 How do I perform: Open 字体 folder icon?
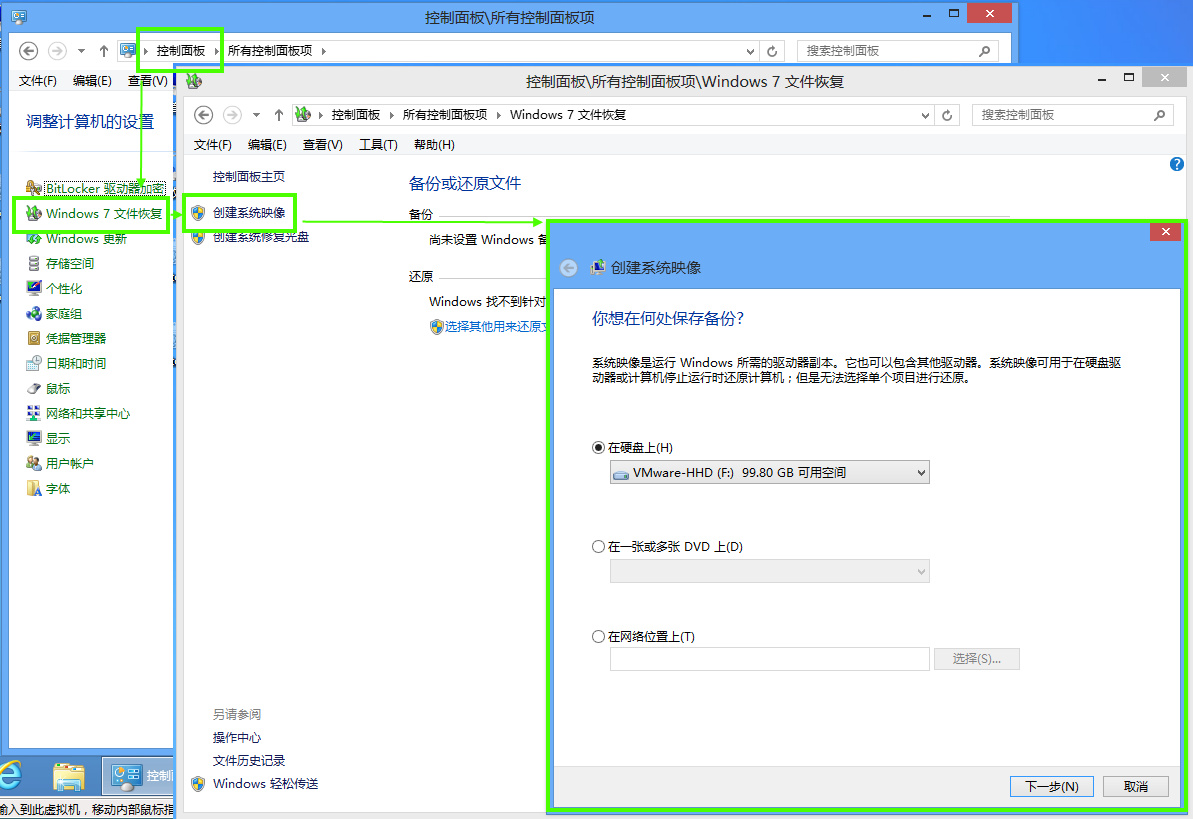[x=33, y=488]
